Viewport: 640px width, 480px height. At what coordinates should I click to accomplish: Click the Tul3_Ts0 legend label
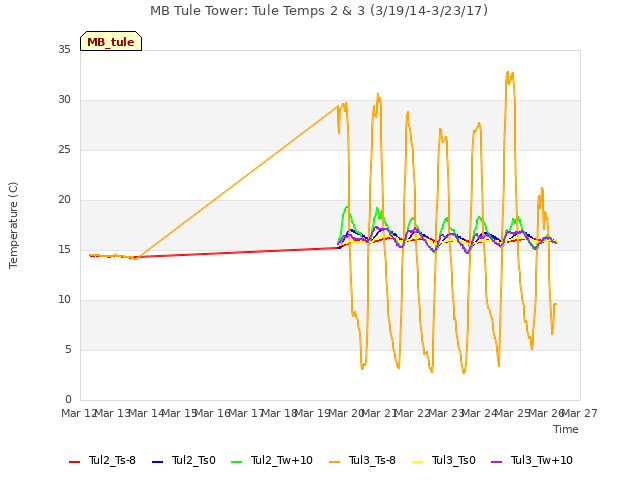click(454, 460)
